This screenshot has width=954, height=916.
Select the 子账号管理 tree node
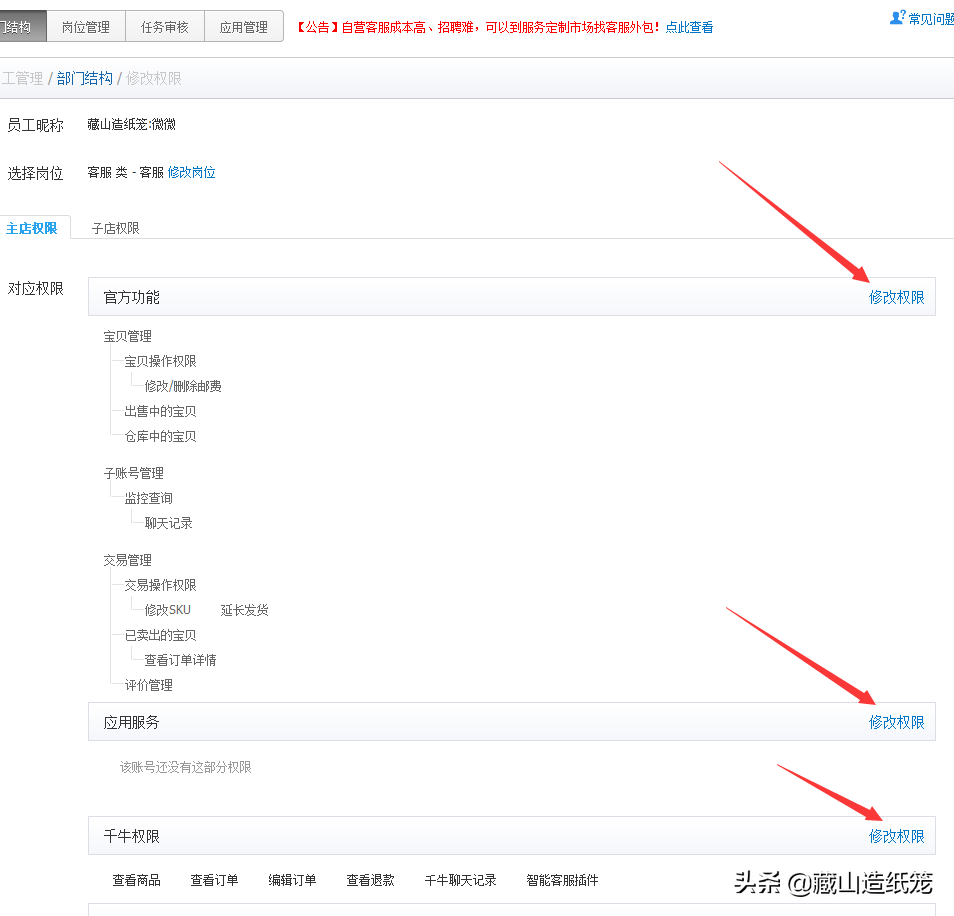coord(133,473)
